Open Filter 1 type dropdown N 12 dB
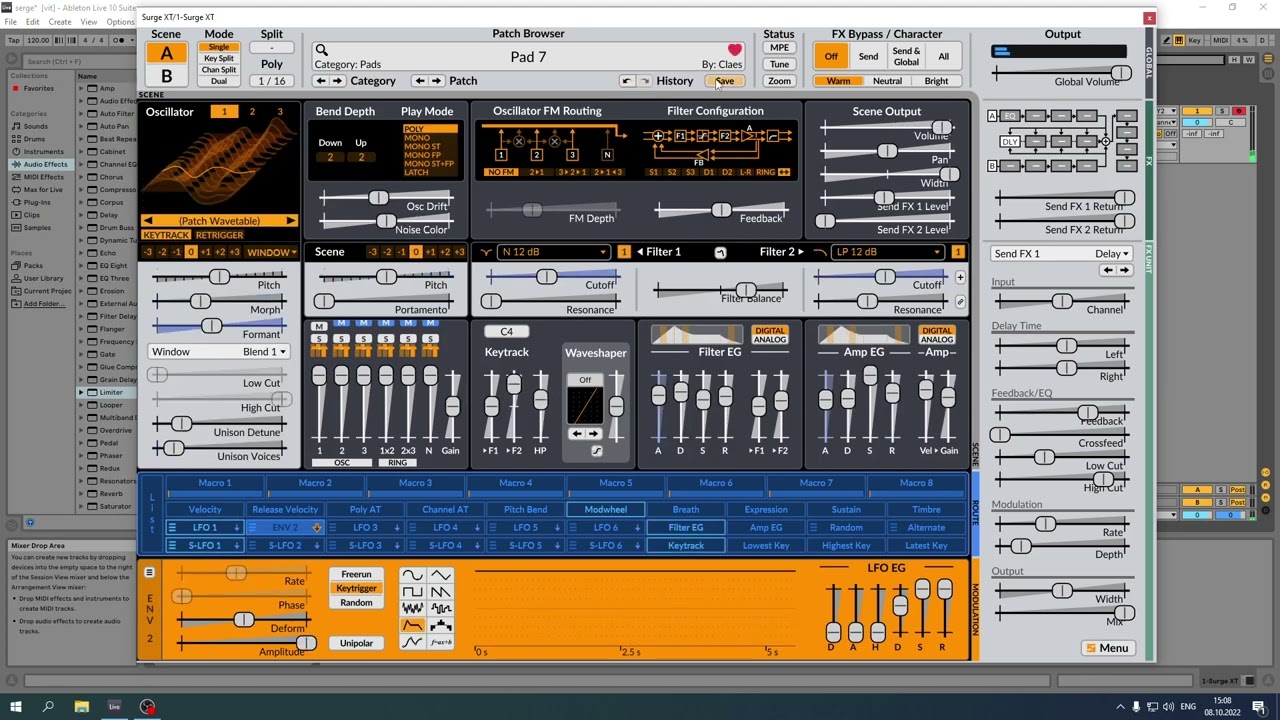Image resolution: width=1280 pixels, height=720 pixels. click(553, 252)
